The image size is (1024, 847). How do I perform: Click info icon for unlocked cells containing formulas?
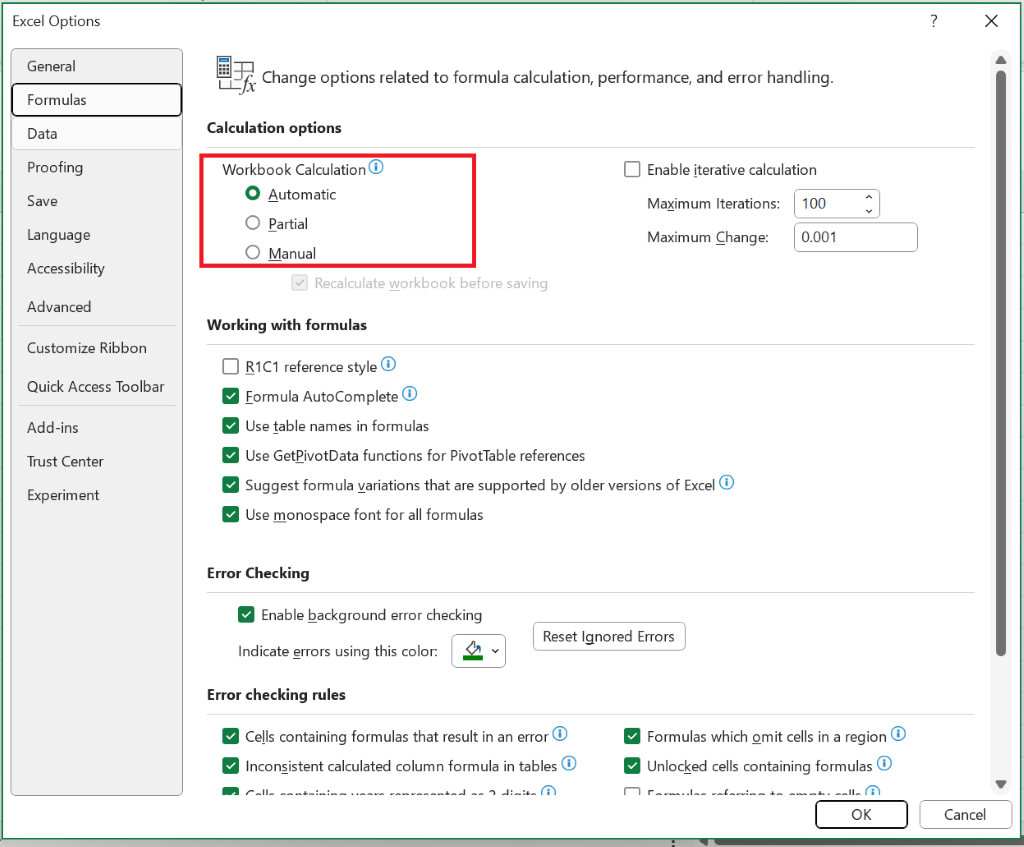point(884,763)
